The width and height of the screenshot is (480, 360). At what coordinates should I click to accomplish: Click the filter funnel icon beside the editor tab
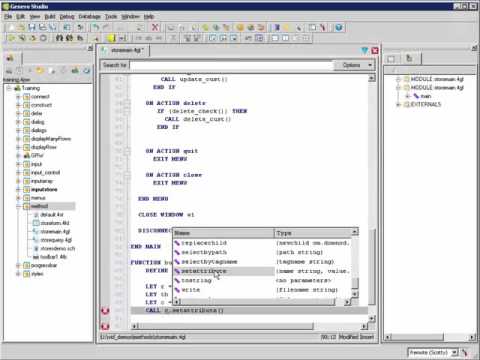[x=364, y=50]
